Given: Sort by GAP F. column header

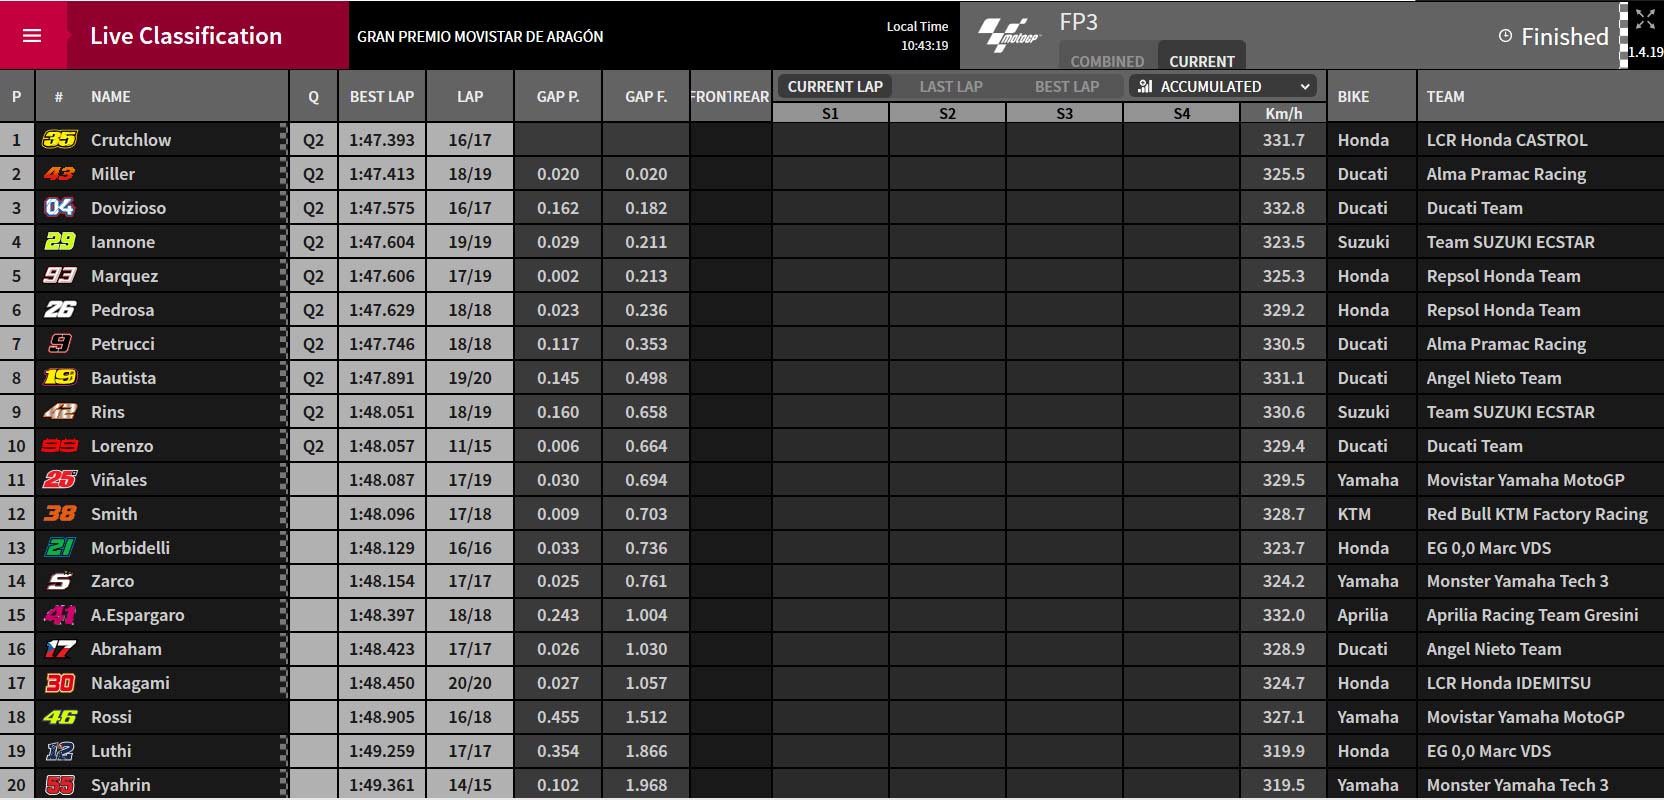Looking at the screenshot, I should point(646,96).
